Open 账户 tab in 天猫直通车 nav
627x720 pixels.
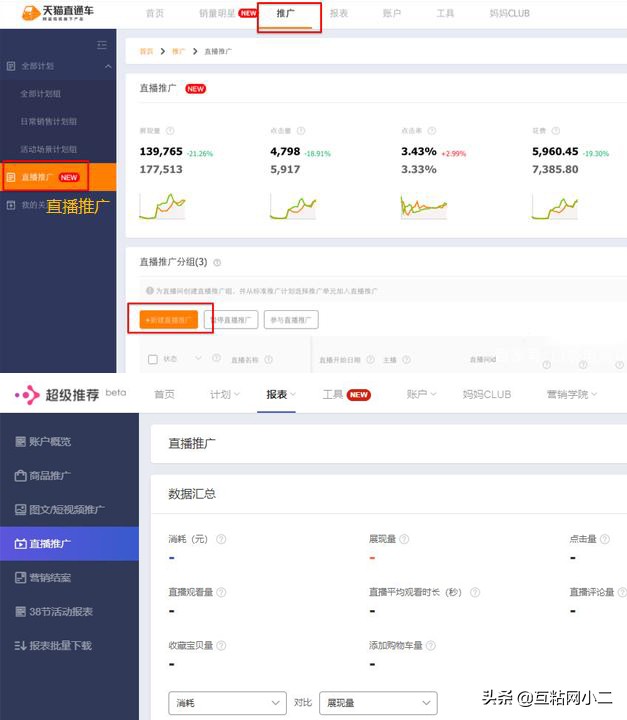point(392,13)
